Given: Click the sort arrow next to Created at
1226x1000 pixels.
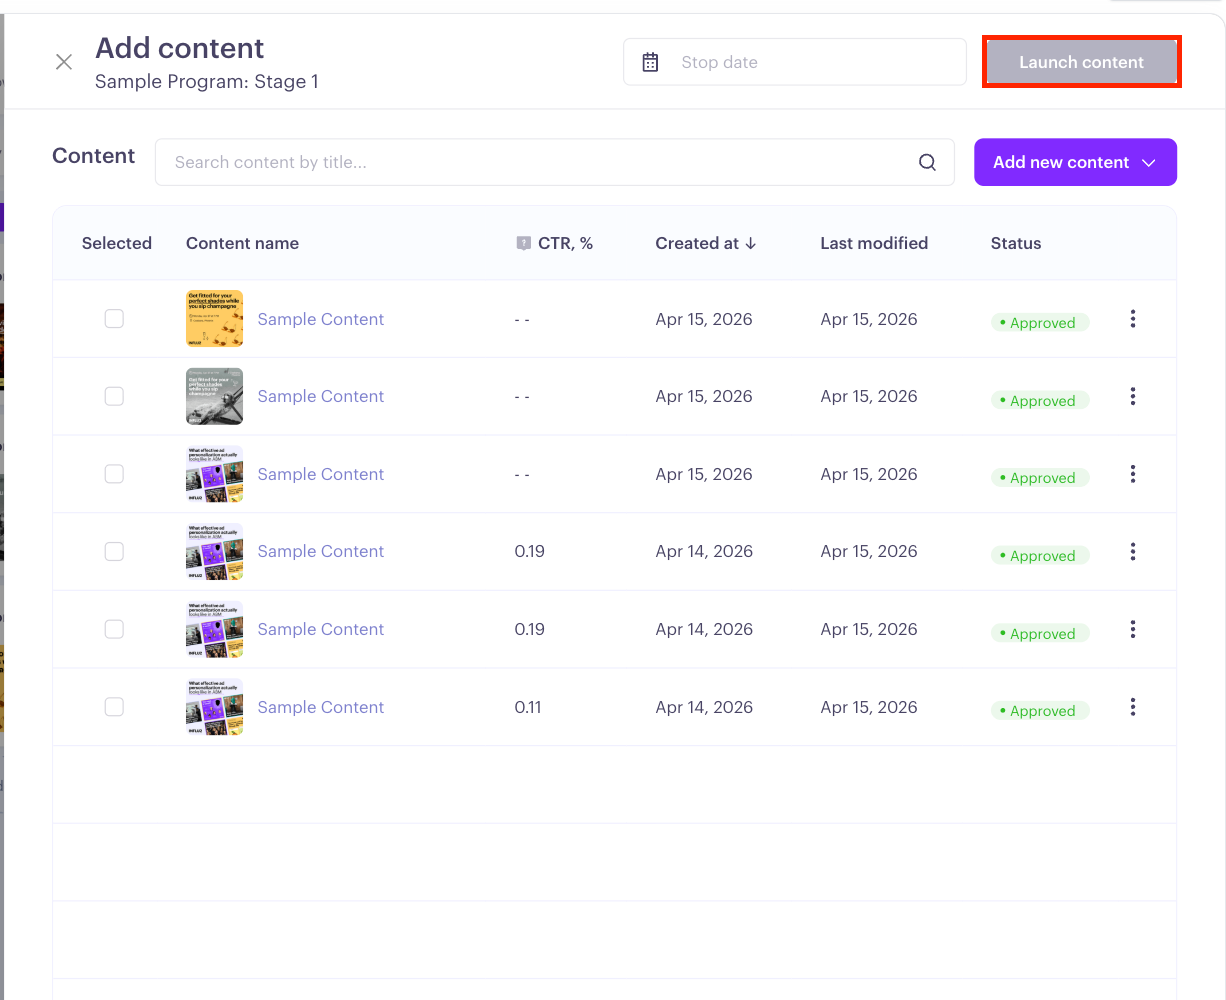Looking at the screenshot, I should pos(751,243).
